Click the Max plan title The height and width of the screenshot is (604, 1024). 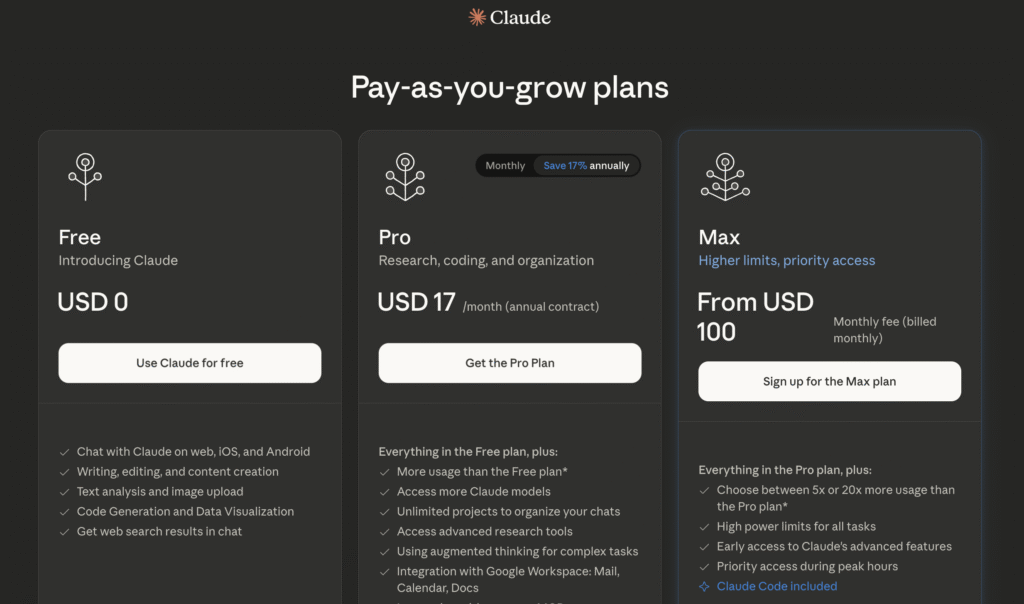[x=719, y=237]
